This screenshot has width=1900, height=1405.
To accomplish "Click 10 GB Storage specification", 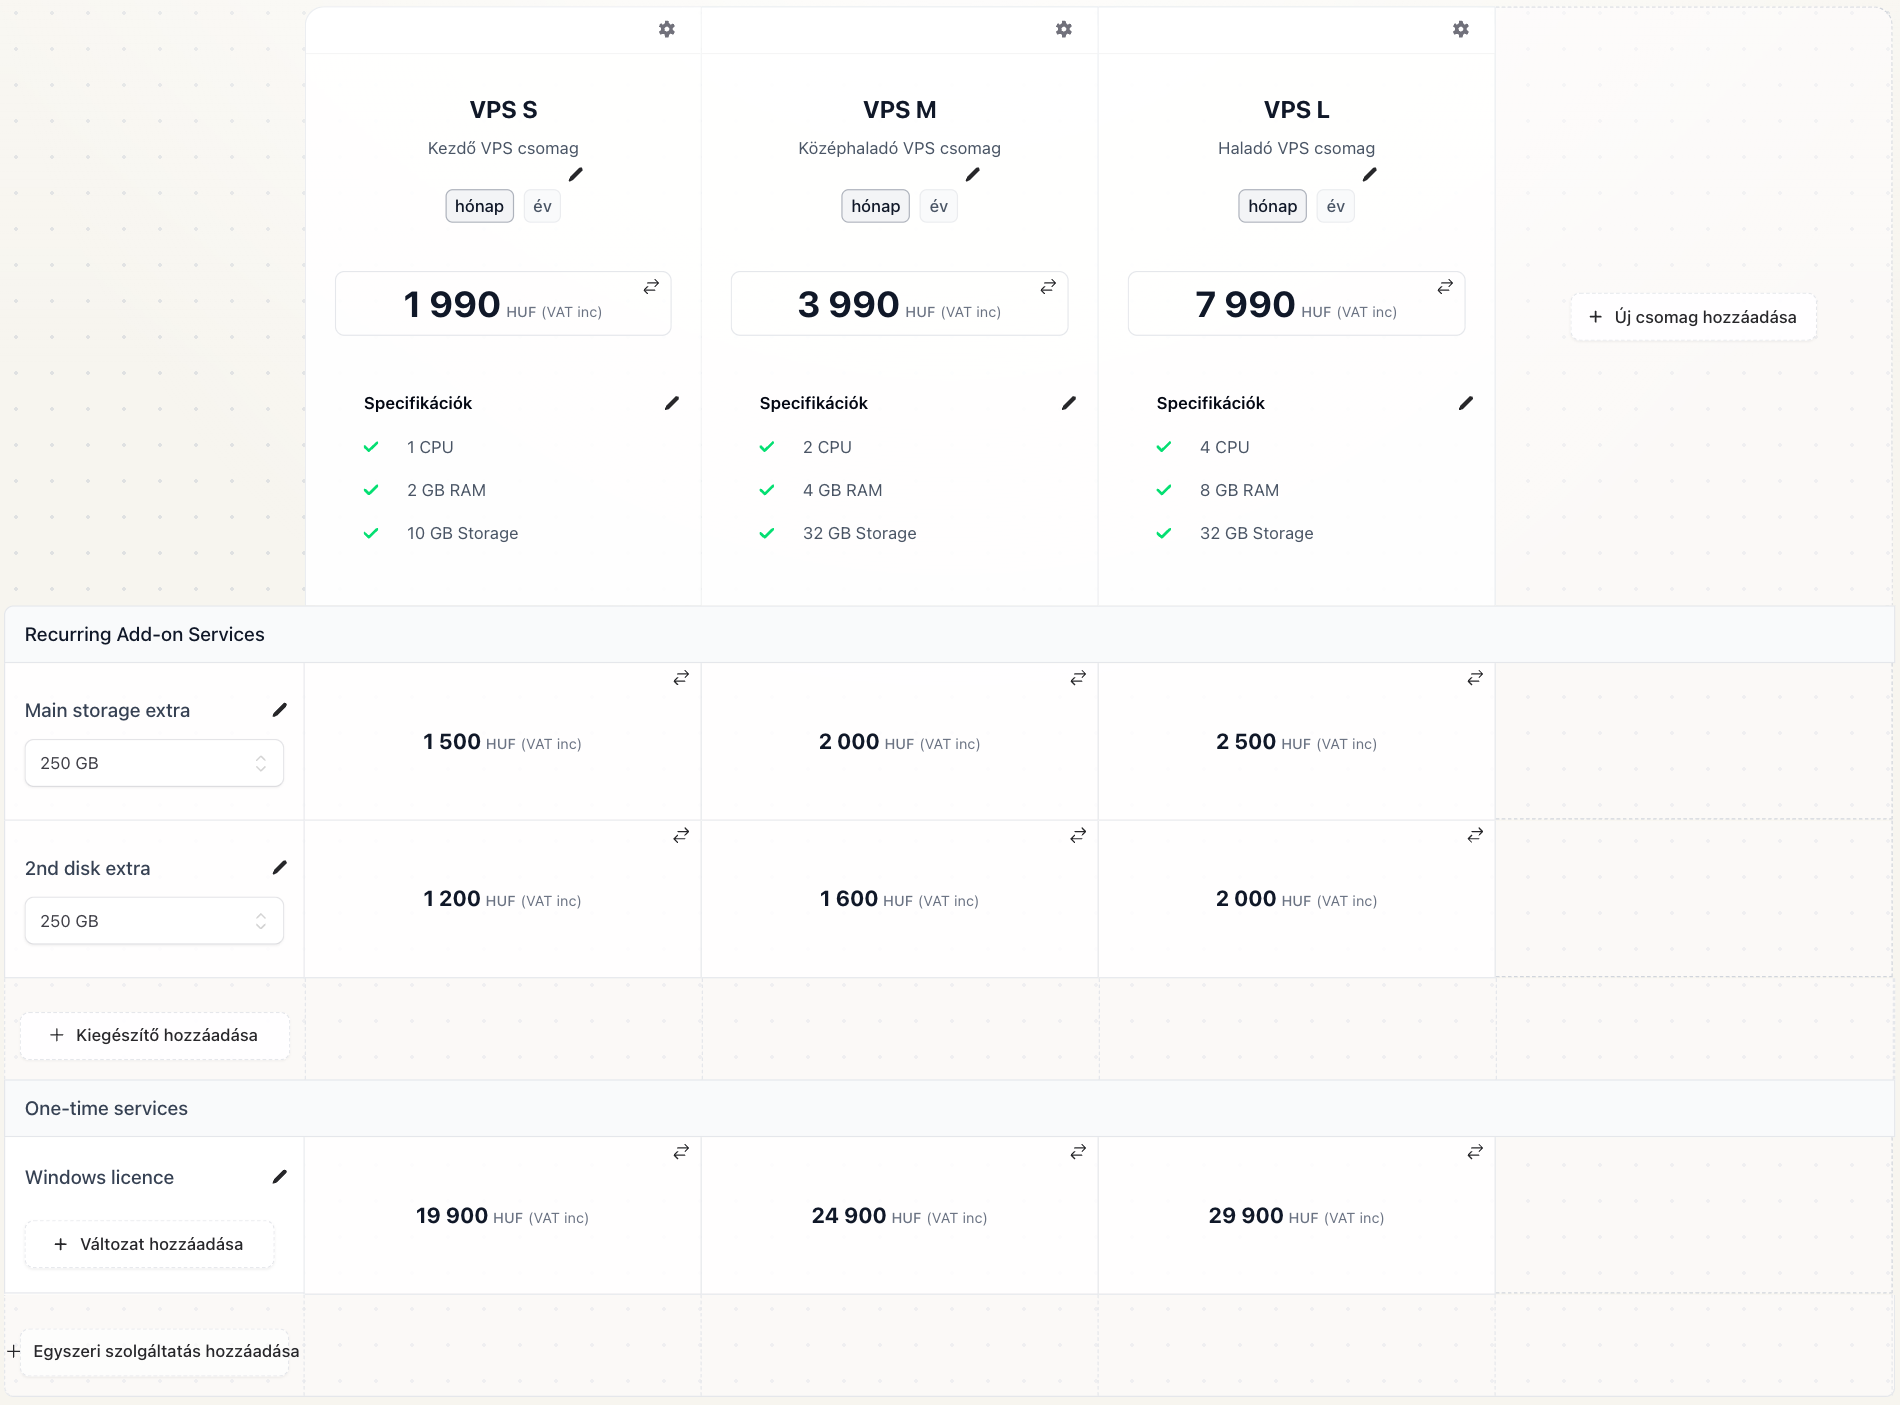I will point(462,533).
